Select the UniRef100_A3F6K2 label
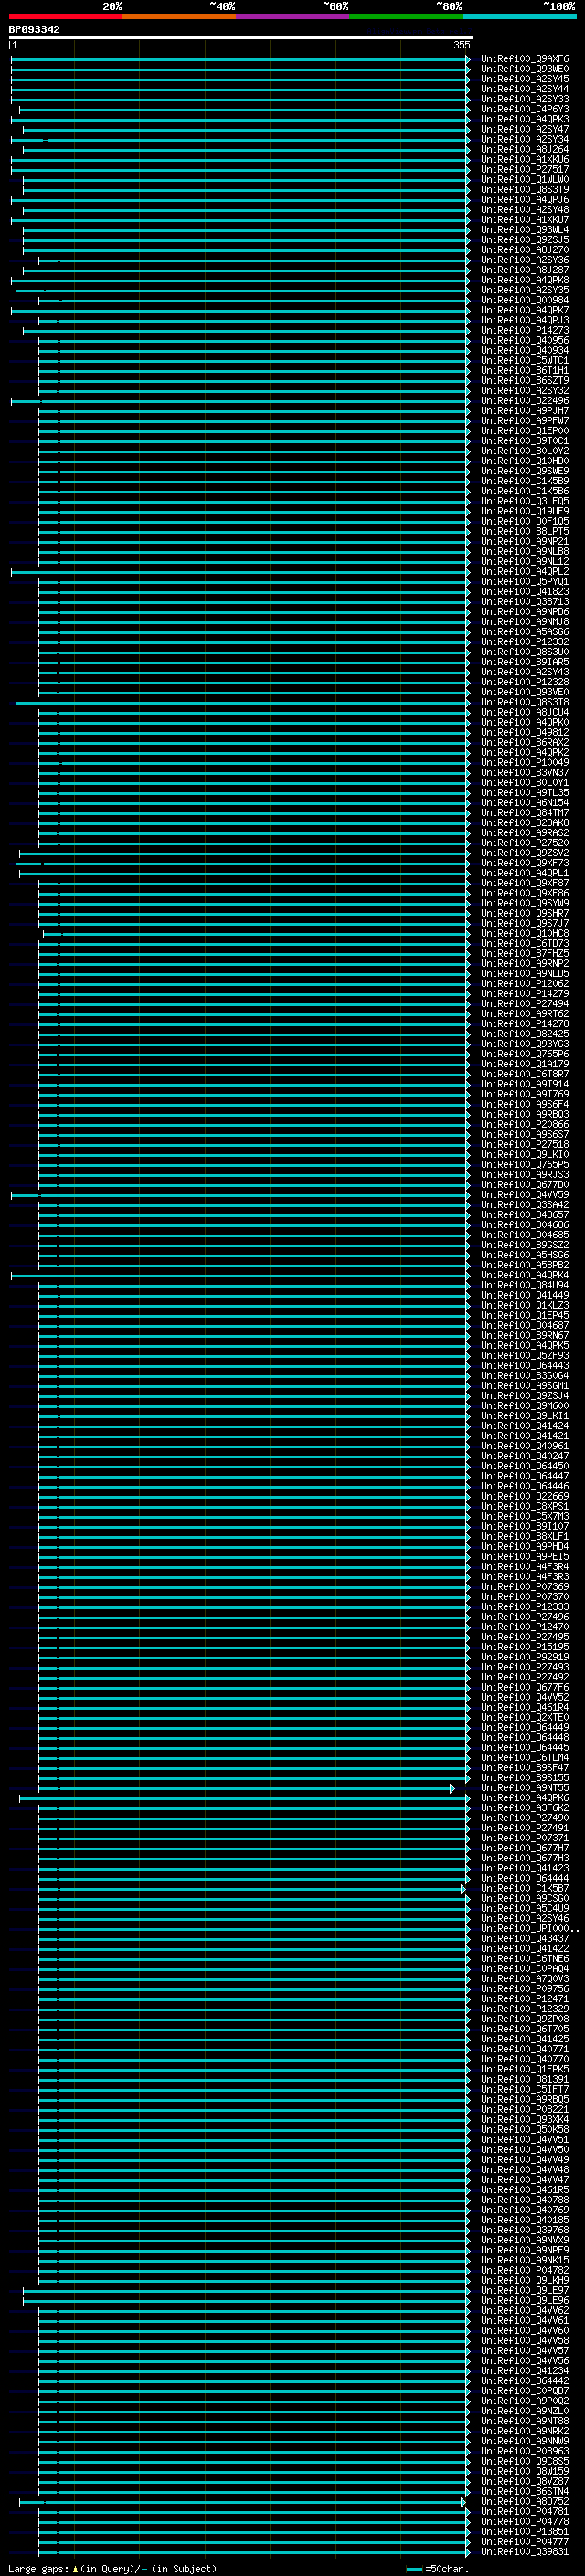585x2576 pixels. click(x=525, y=1808)
